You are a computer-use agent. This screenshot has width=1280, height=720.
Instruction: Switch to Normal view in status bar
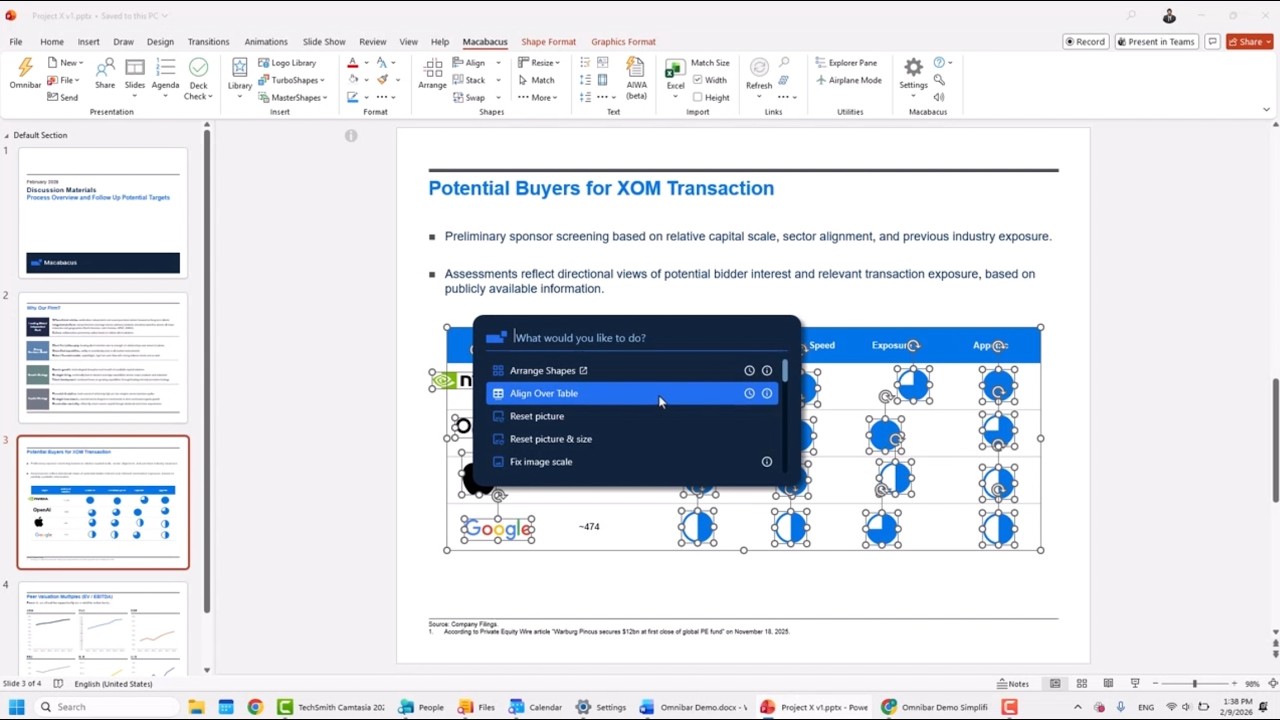pyautogui.click(x=1055, y=684)
